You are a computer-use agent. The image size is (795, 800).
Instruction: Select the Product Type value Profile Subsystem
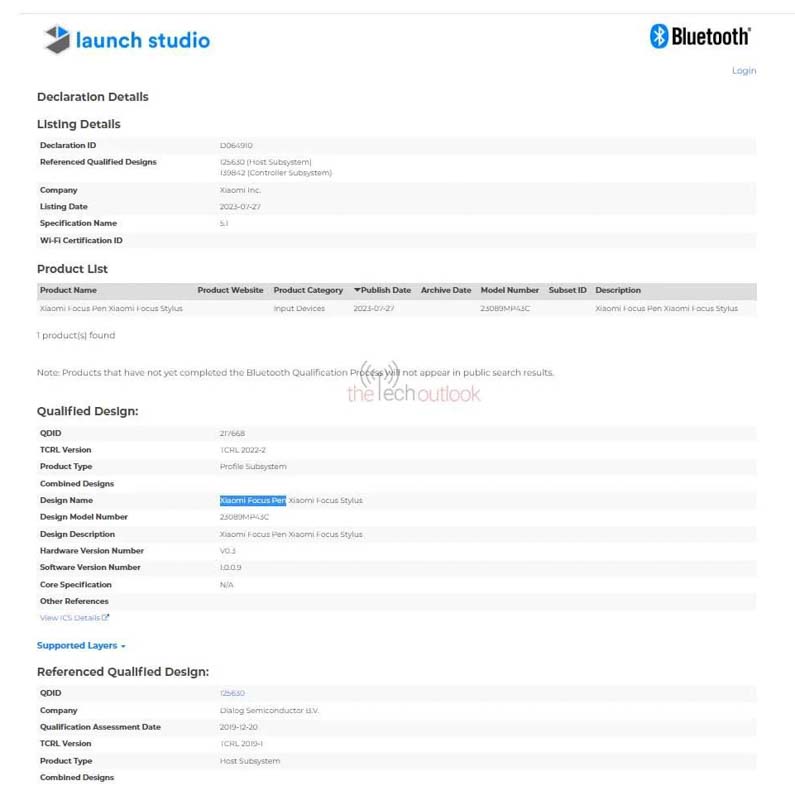tap(253, 466)
